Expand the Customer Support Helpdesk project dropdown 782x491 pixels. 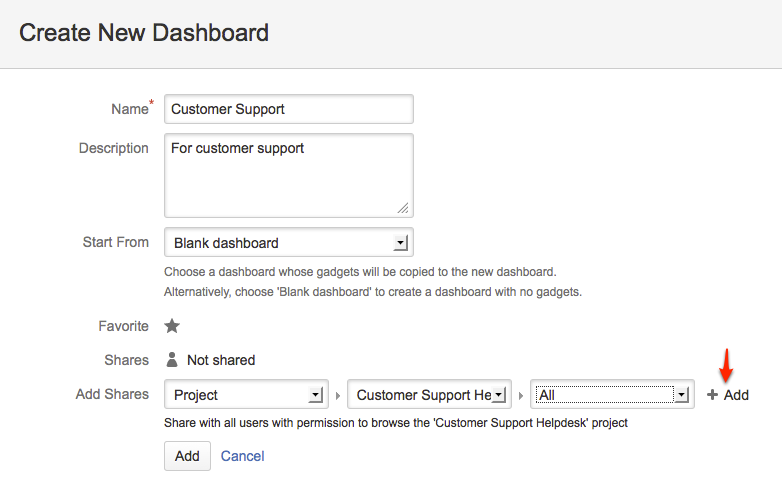[x=429, y=395]
